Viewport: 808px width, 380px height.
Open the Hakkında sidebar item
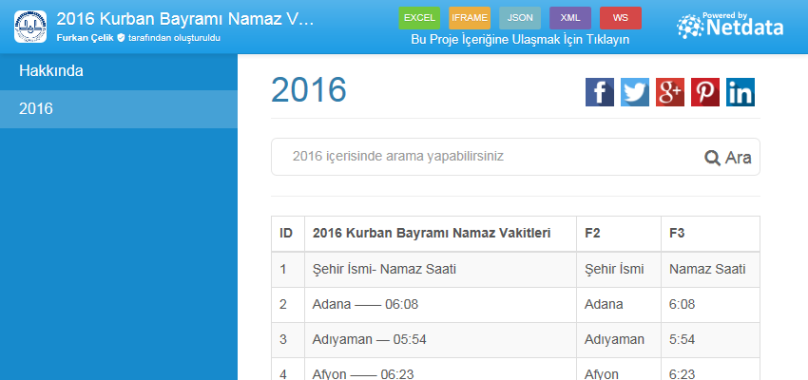[119, 72]
